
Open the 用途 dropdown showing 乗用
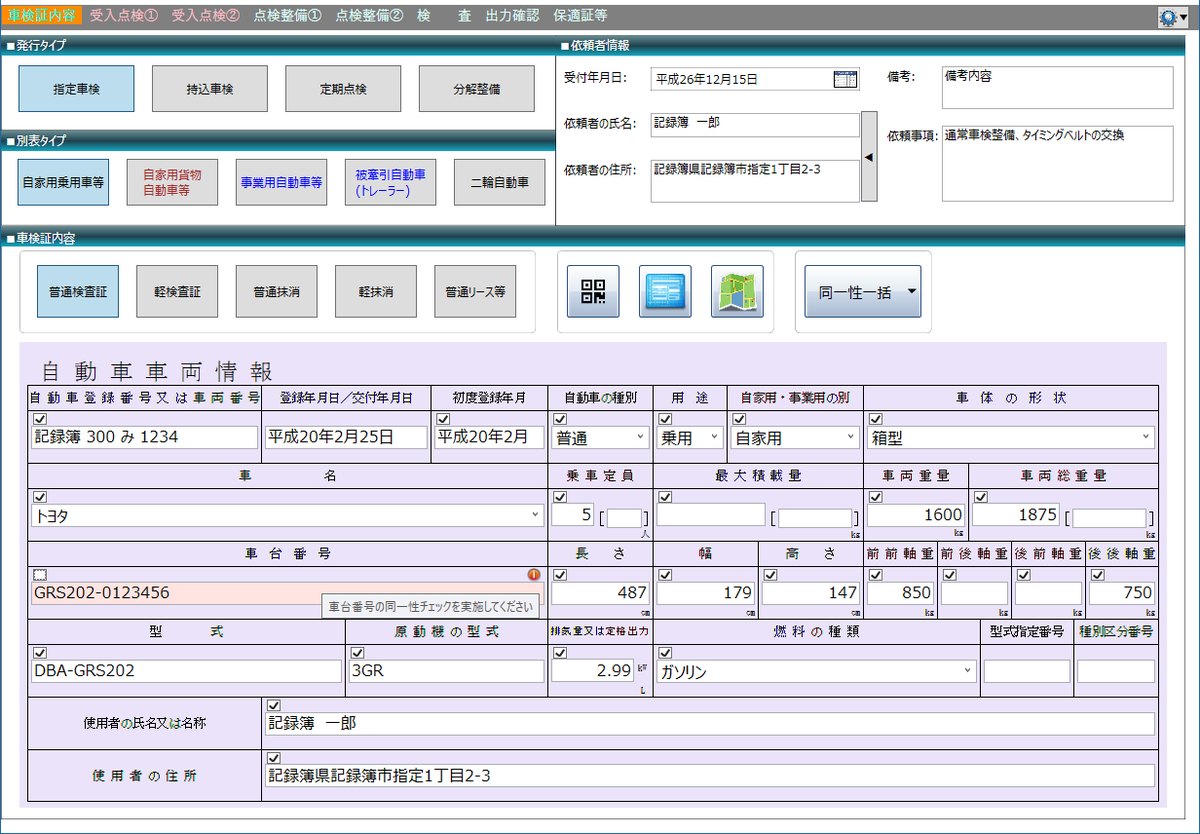coord(690,437)
